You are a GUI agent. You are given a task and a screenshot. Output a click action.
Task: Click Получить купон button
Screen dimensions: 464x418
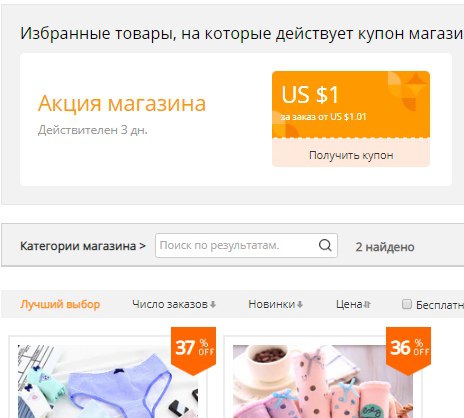(x=351, y=155)
